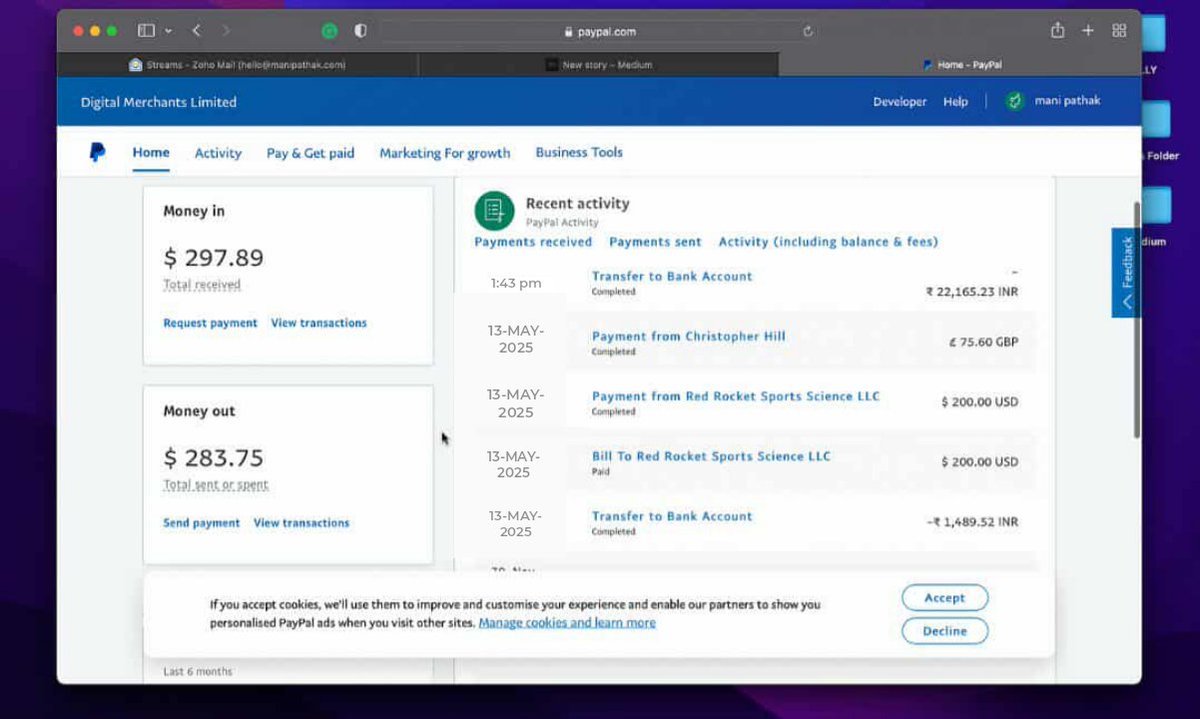Open Marketing For growth menu
This screenshot has width=1200, height=719.
445,153
